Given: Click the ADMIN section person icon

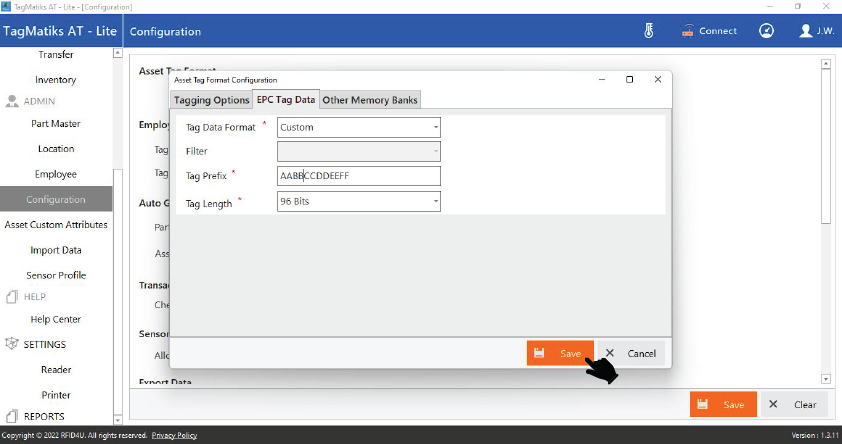Looking at the screenshot, I should (x=13, y=101).
